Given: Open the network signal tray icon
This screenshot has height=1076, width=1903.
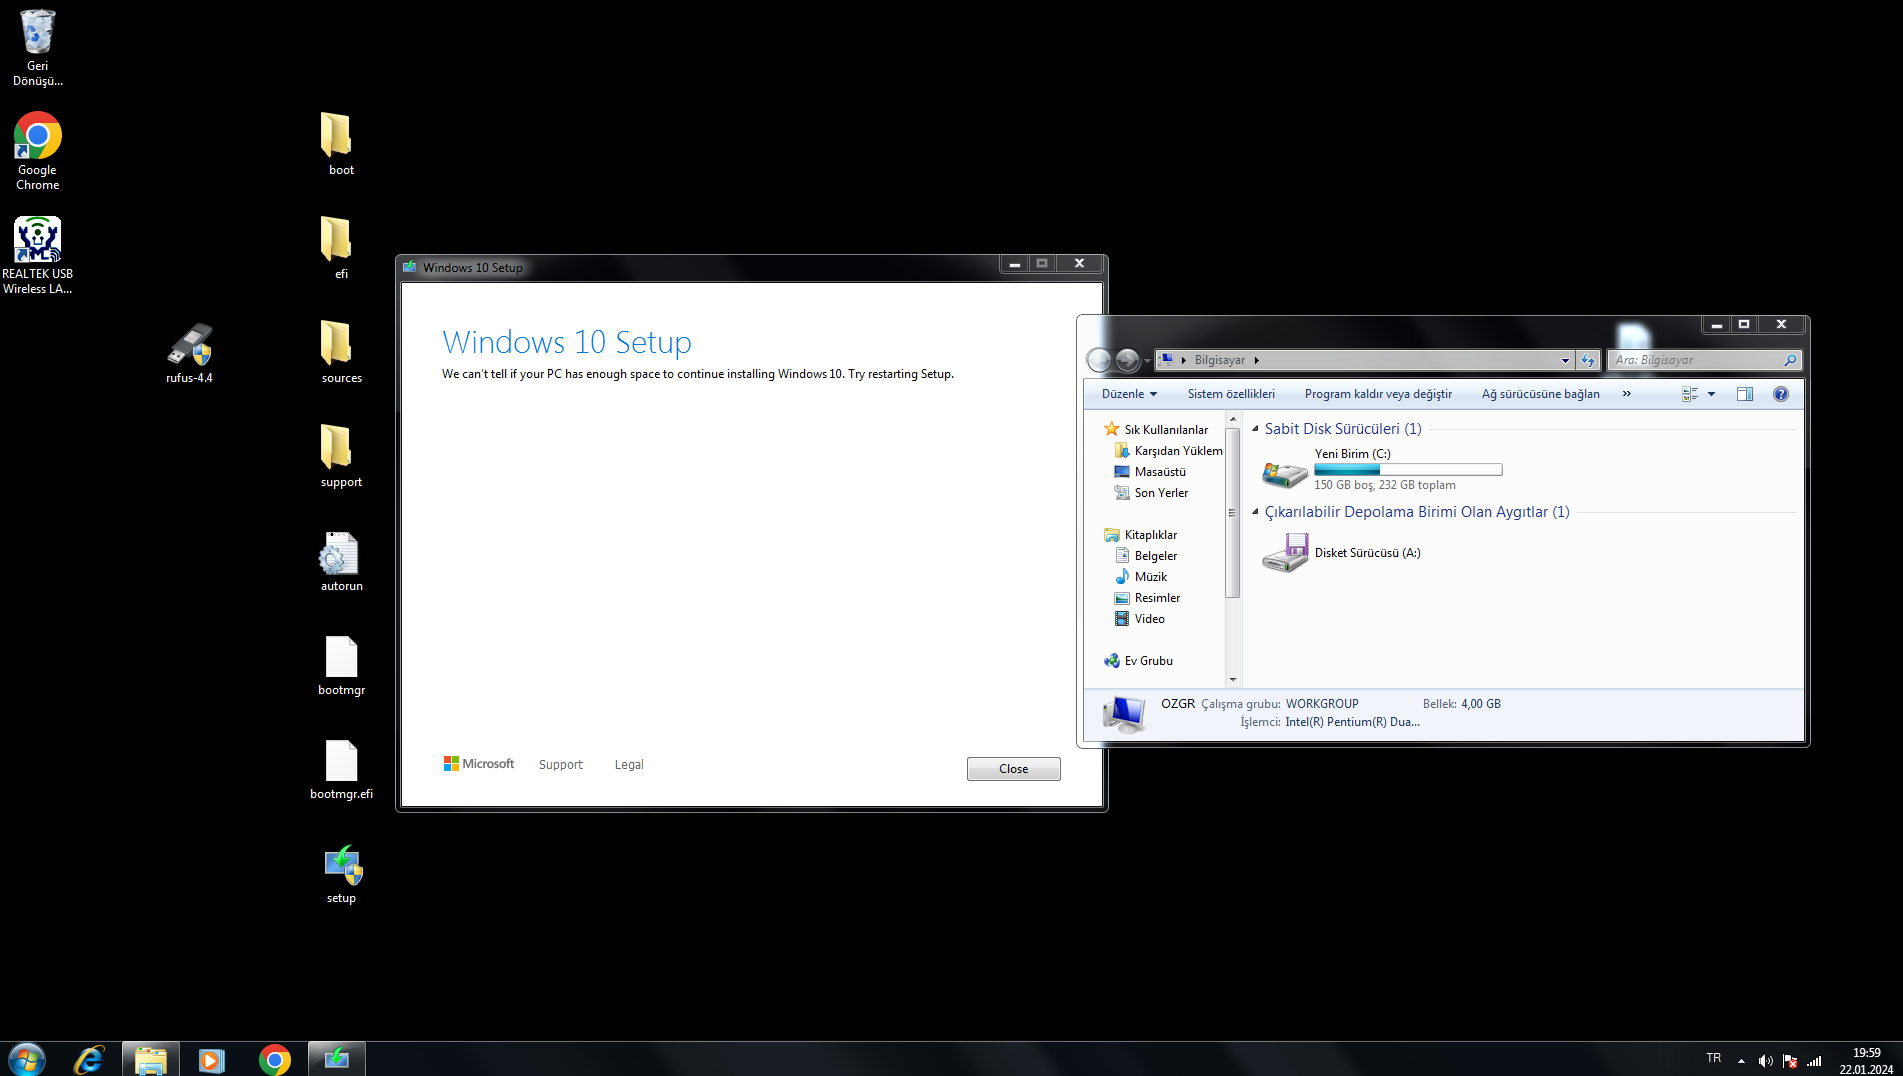Looking at the screenshot, I should 1814,1061.
